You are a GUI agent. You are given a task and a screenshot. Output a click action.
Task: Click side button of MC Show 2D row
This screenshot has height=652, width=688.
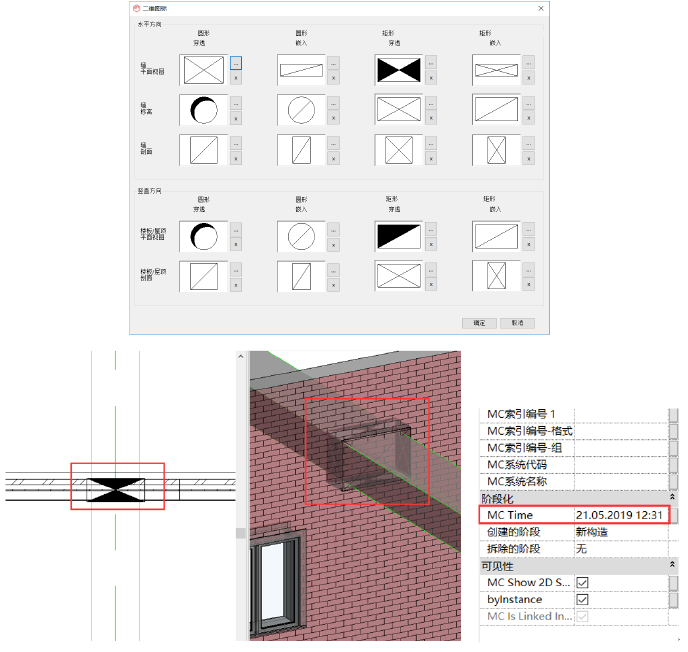point(674,583)
